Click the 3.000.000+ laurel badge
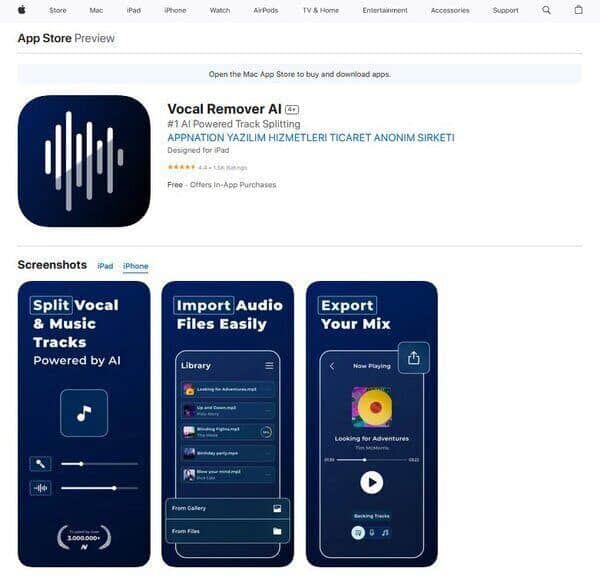 pyautogui.click(x=84, y=538)
